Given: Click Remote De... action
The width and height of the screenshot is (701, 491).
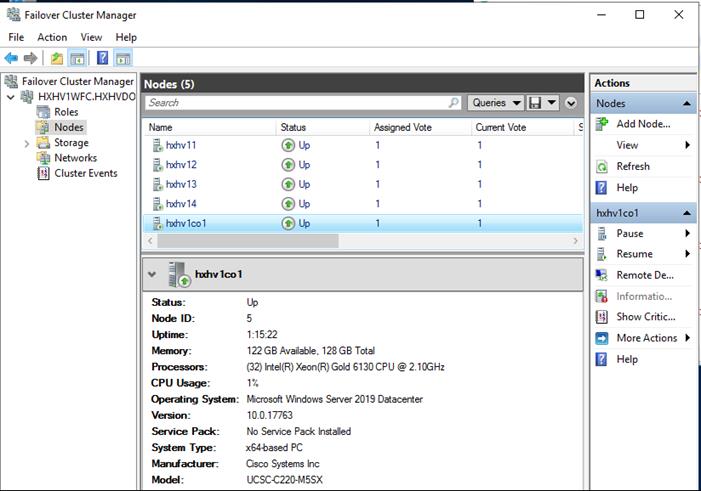Looking at the screenshot, I should [645, 275].
